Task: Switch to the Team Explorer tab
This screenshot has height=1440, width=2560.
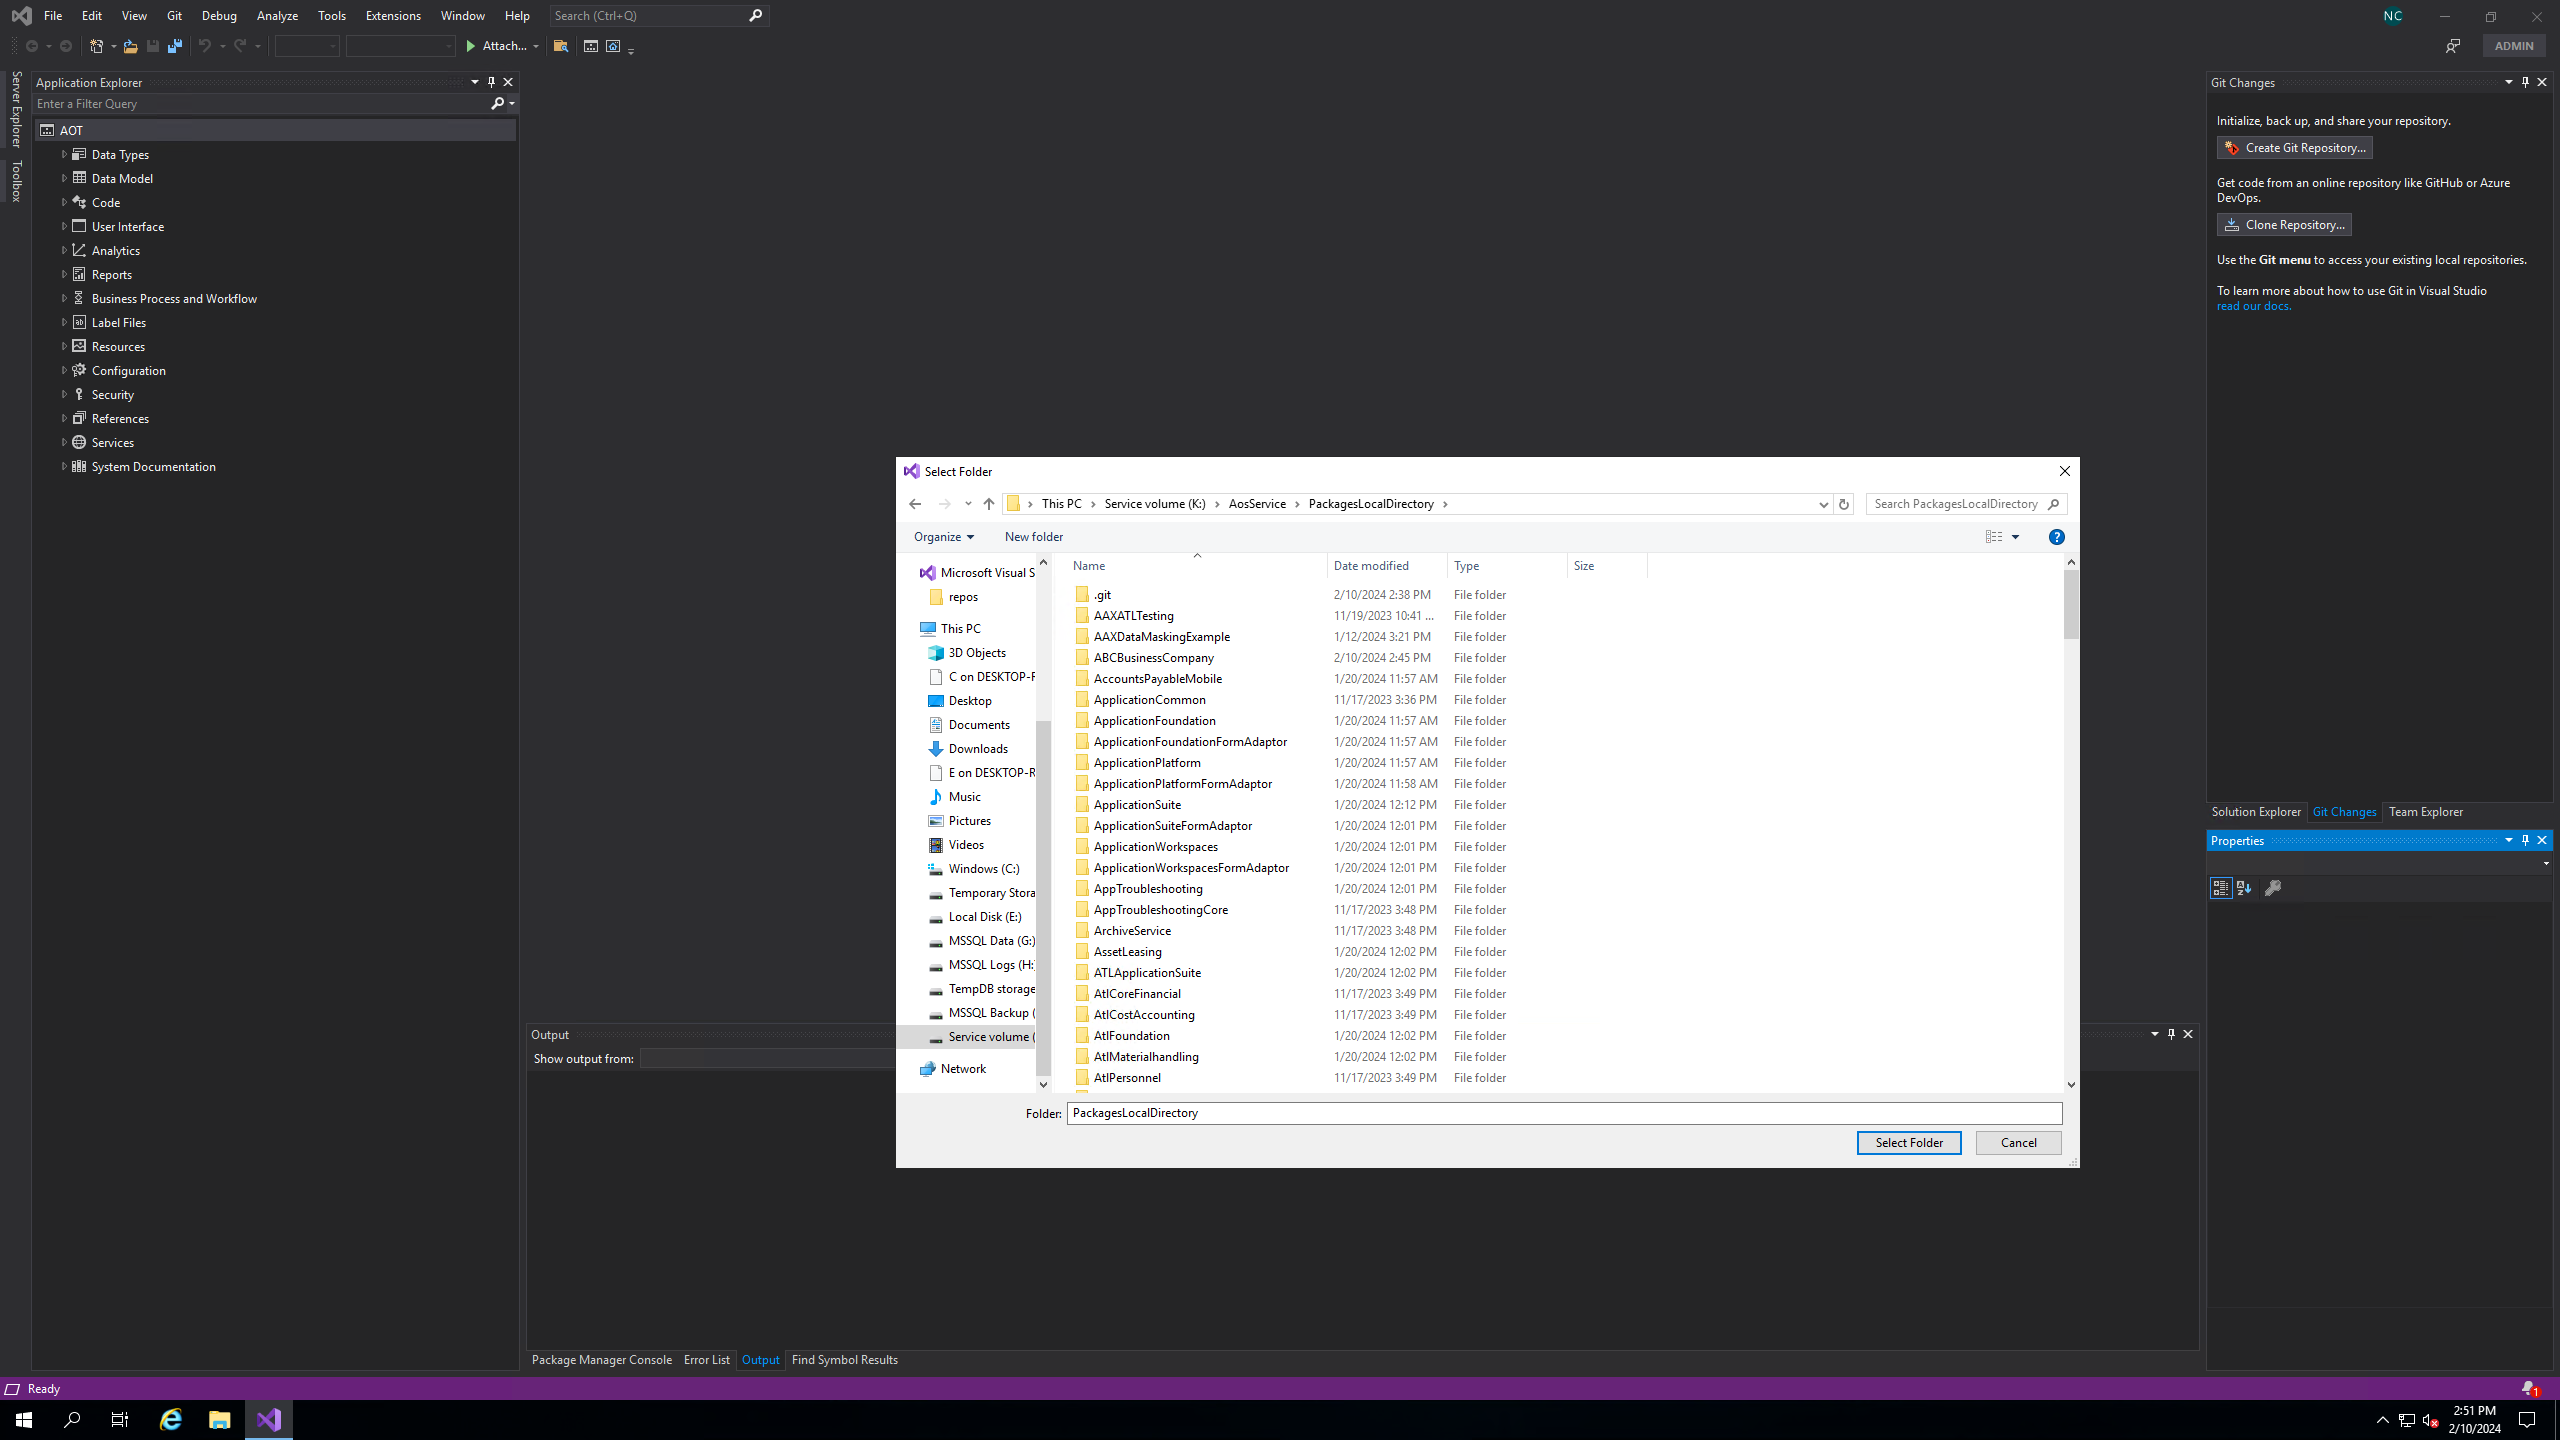Action: click(x=2425, y=811)
